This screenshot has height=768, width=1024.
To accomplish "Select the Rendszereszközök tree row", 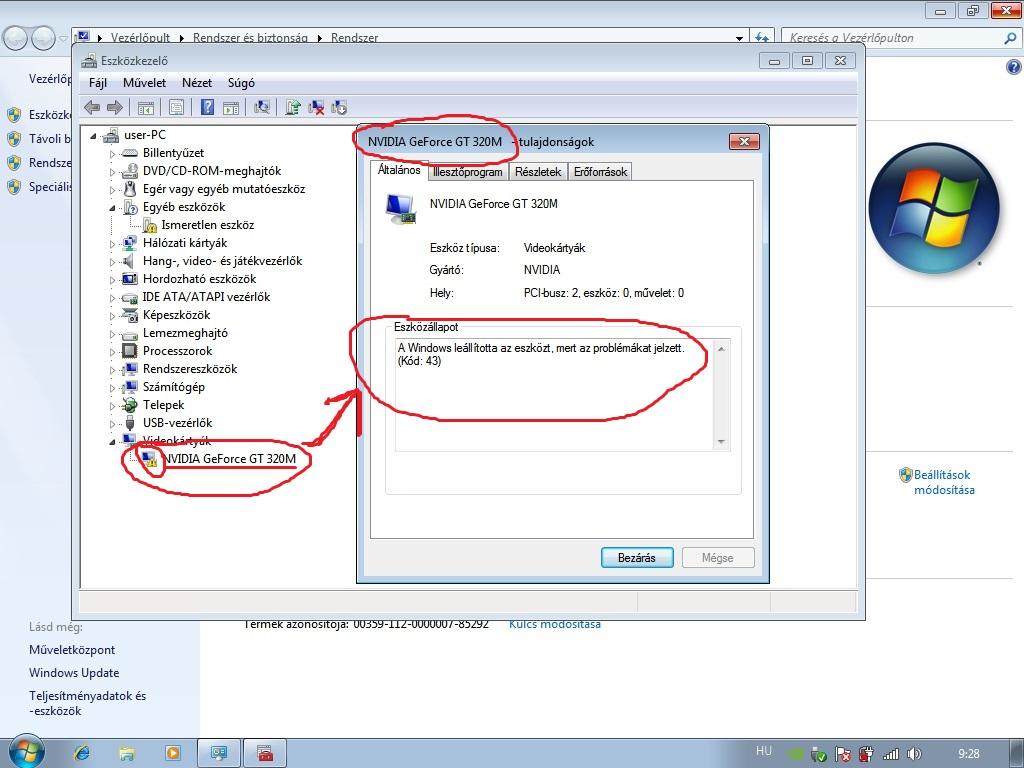I will (190, 369).
